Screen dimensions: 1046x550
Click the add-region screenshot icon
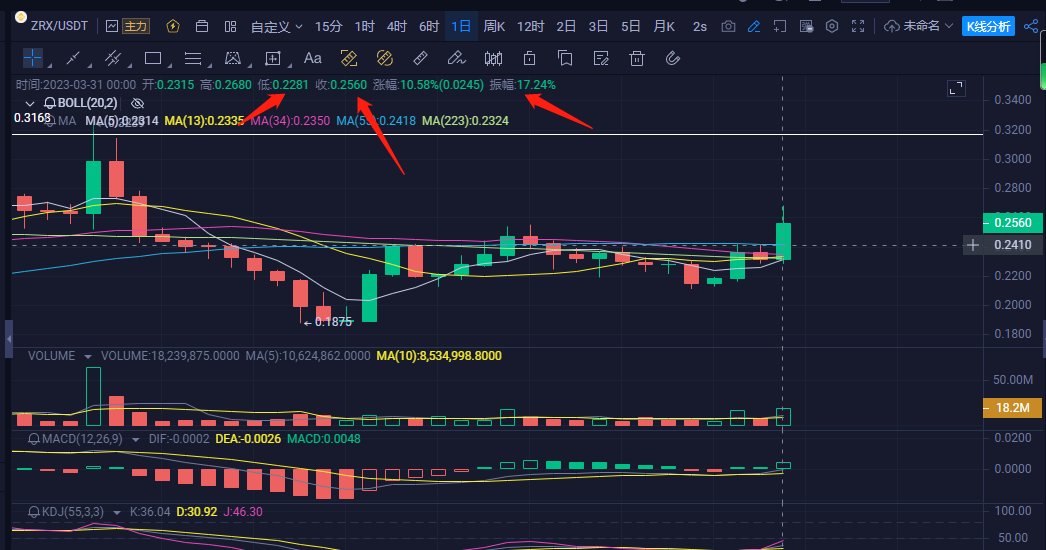779,26
